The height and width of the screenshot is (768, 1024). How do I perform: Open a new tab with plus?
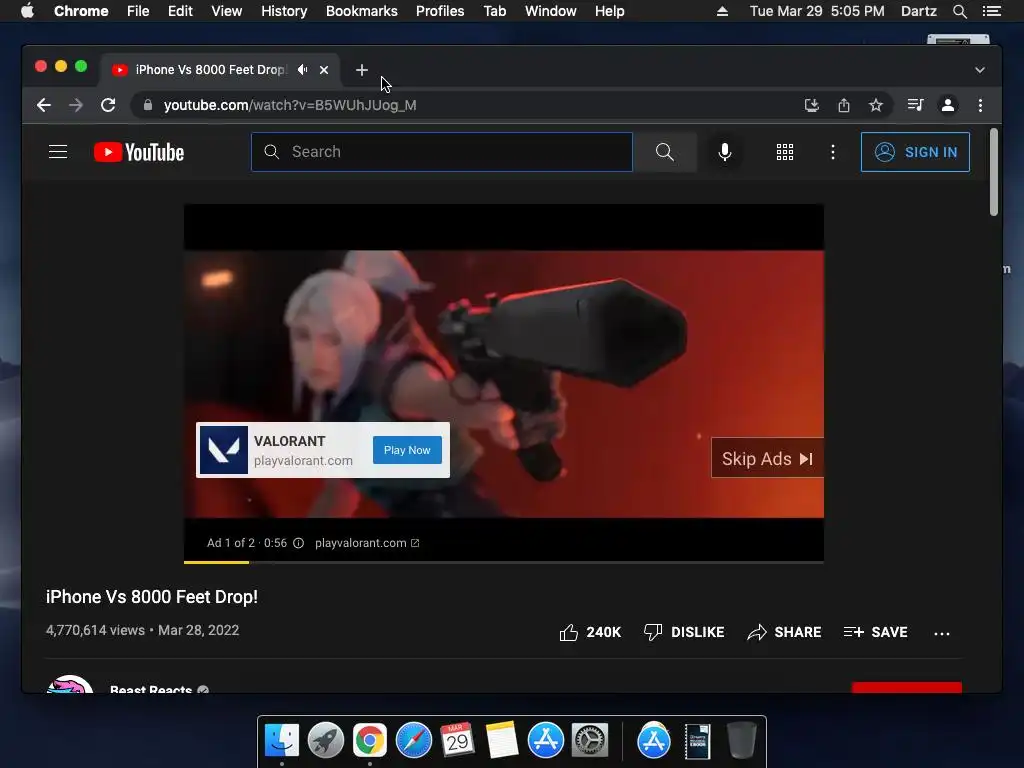[x=362, y=70]
